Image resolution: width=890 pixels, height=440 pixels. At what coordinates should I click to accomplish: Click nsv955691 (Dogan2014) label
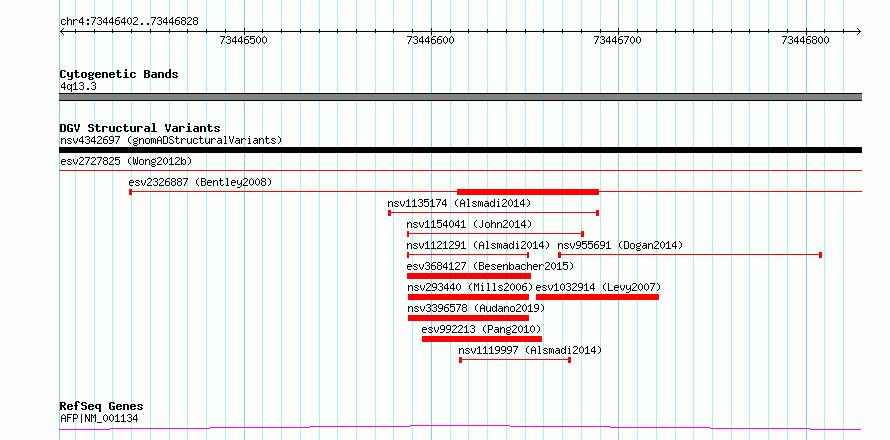point(620,245)
